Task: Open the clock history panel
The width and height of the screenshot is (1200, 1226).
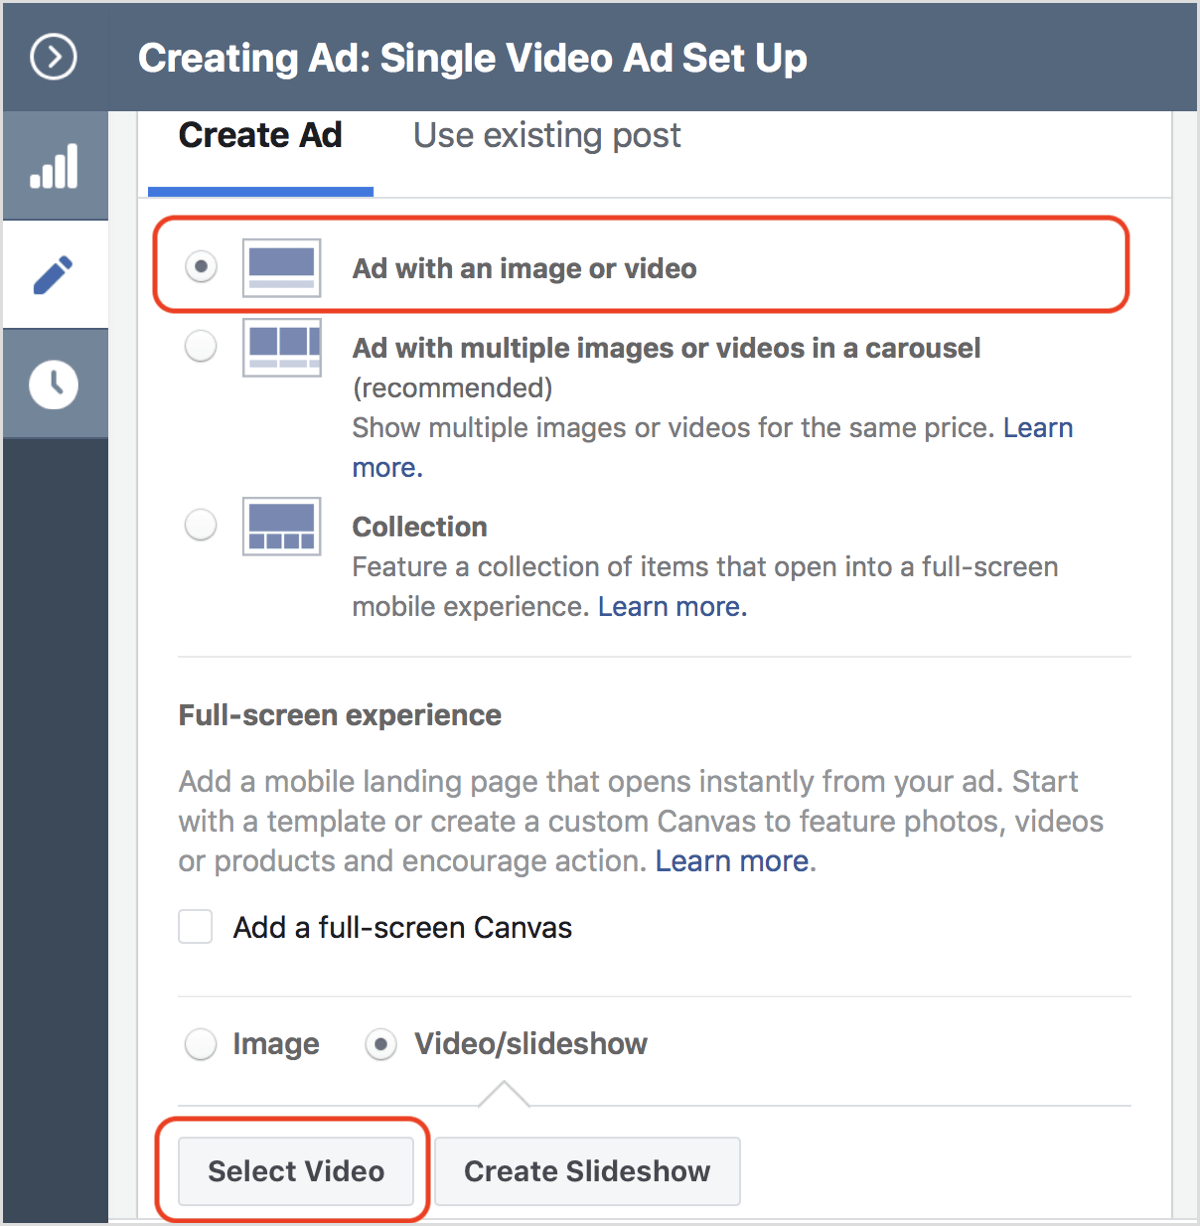Action: pos(54,384)
